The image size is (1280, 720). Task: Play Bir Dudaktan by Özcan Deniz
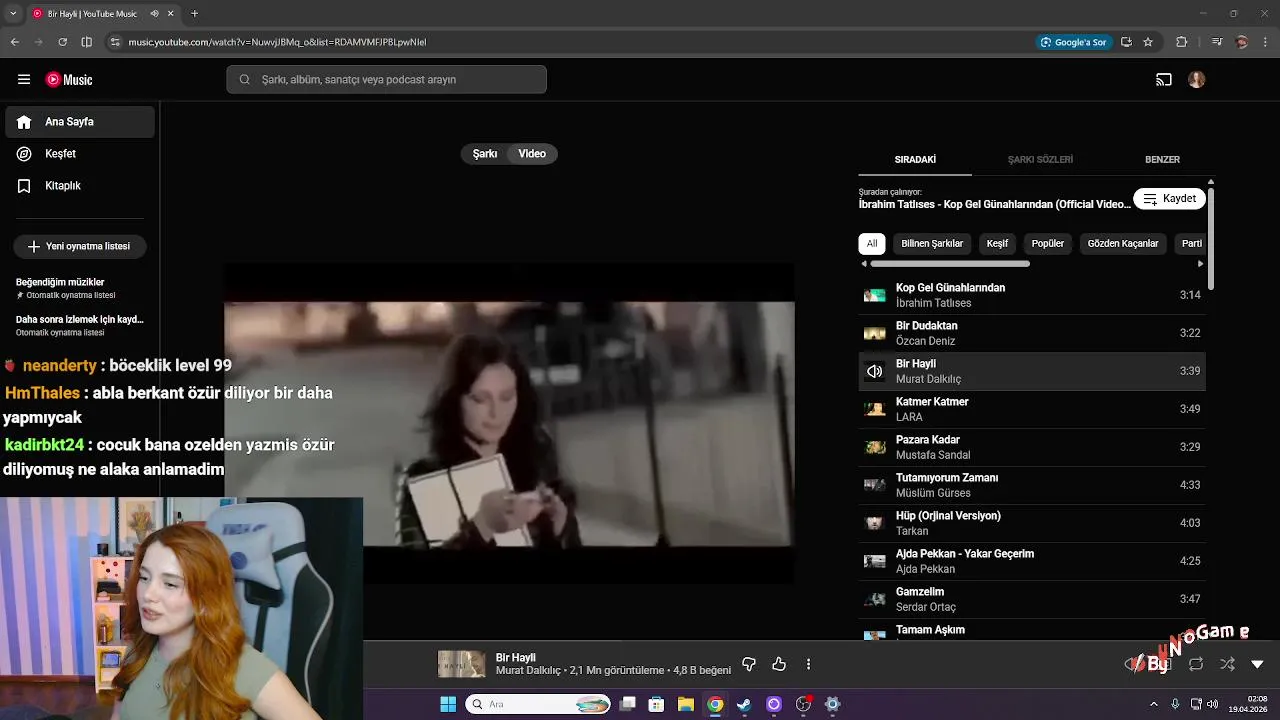1032,333
